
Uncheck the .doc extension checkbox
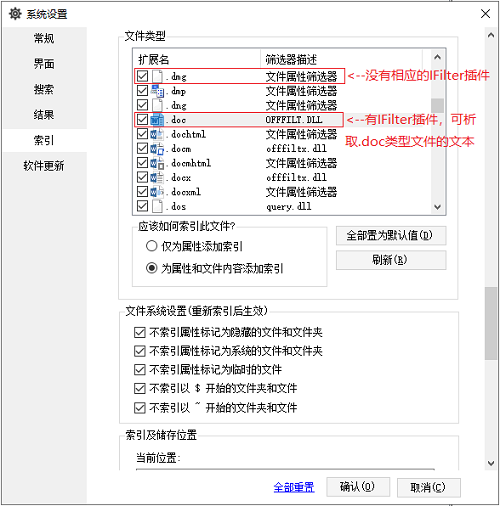142,119
